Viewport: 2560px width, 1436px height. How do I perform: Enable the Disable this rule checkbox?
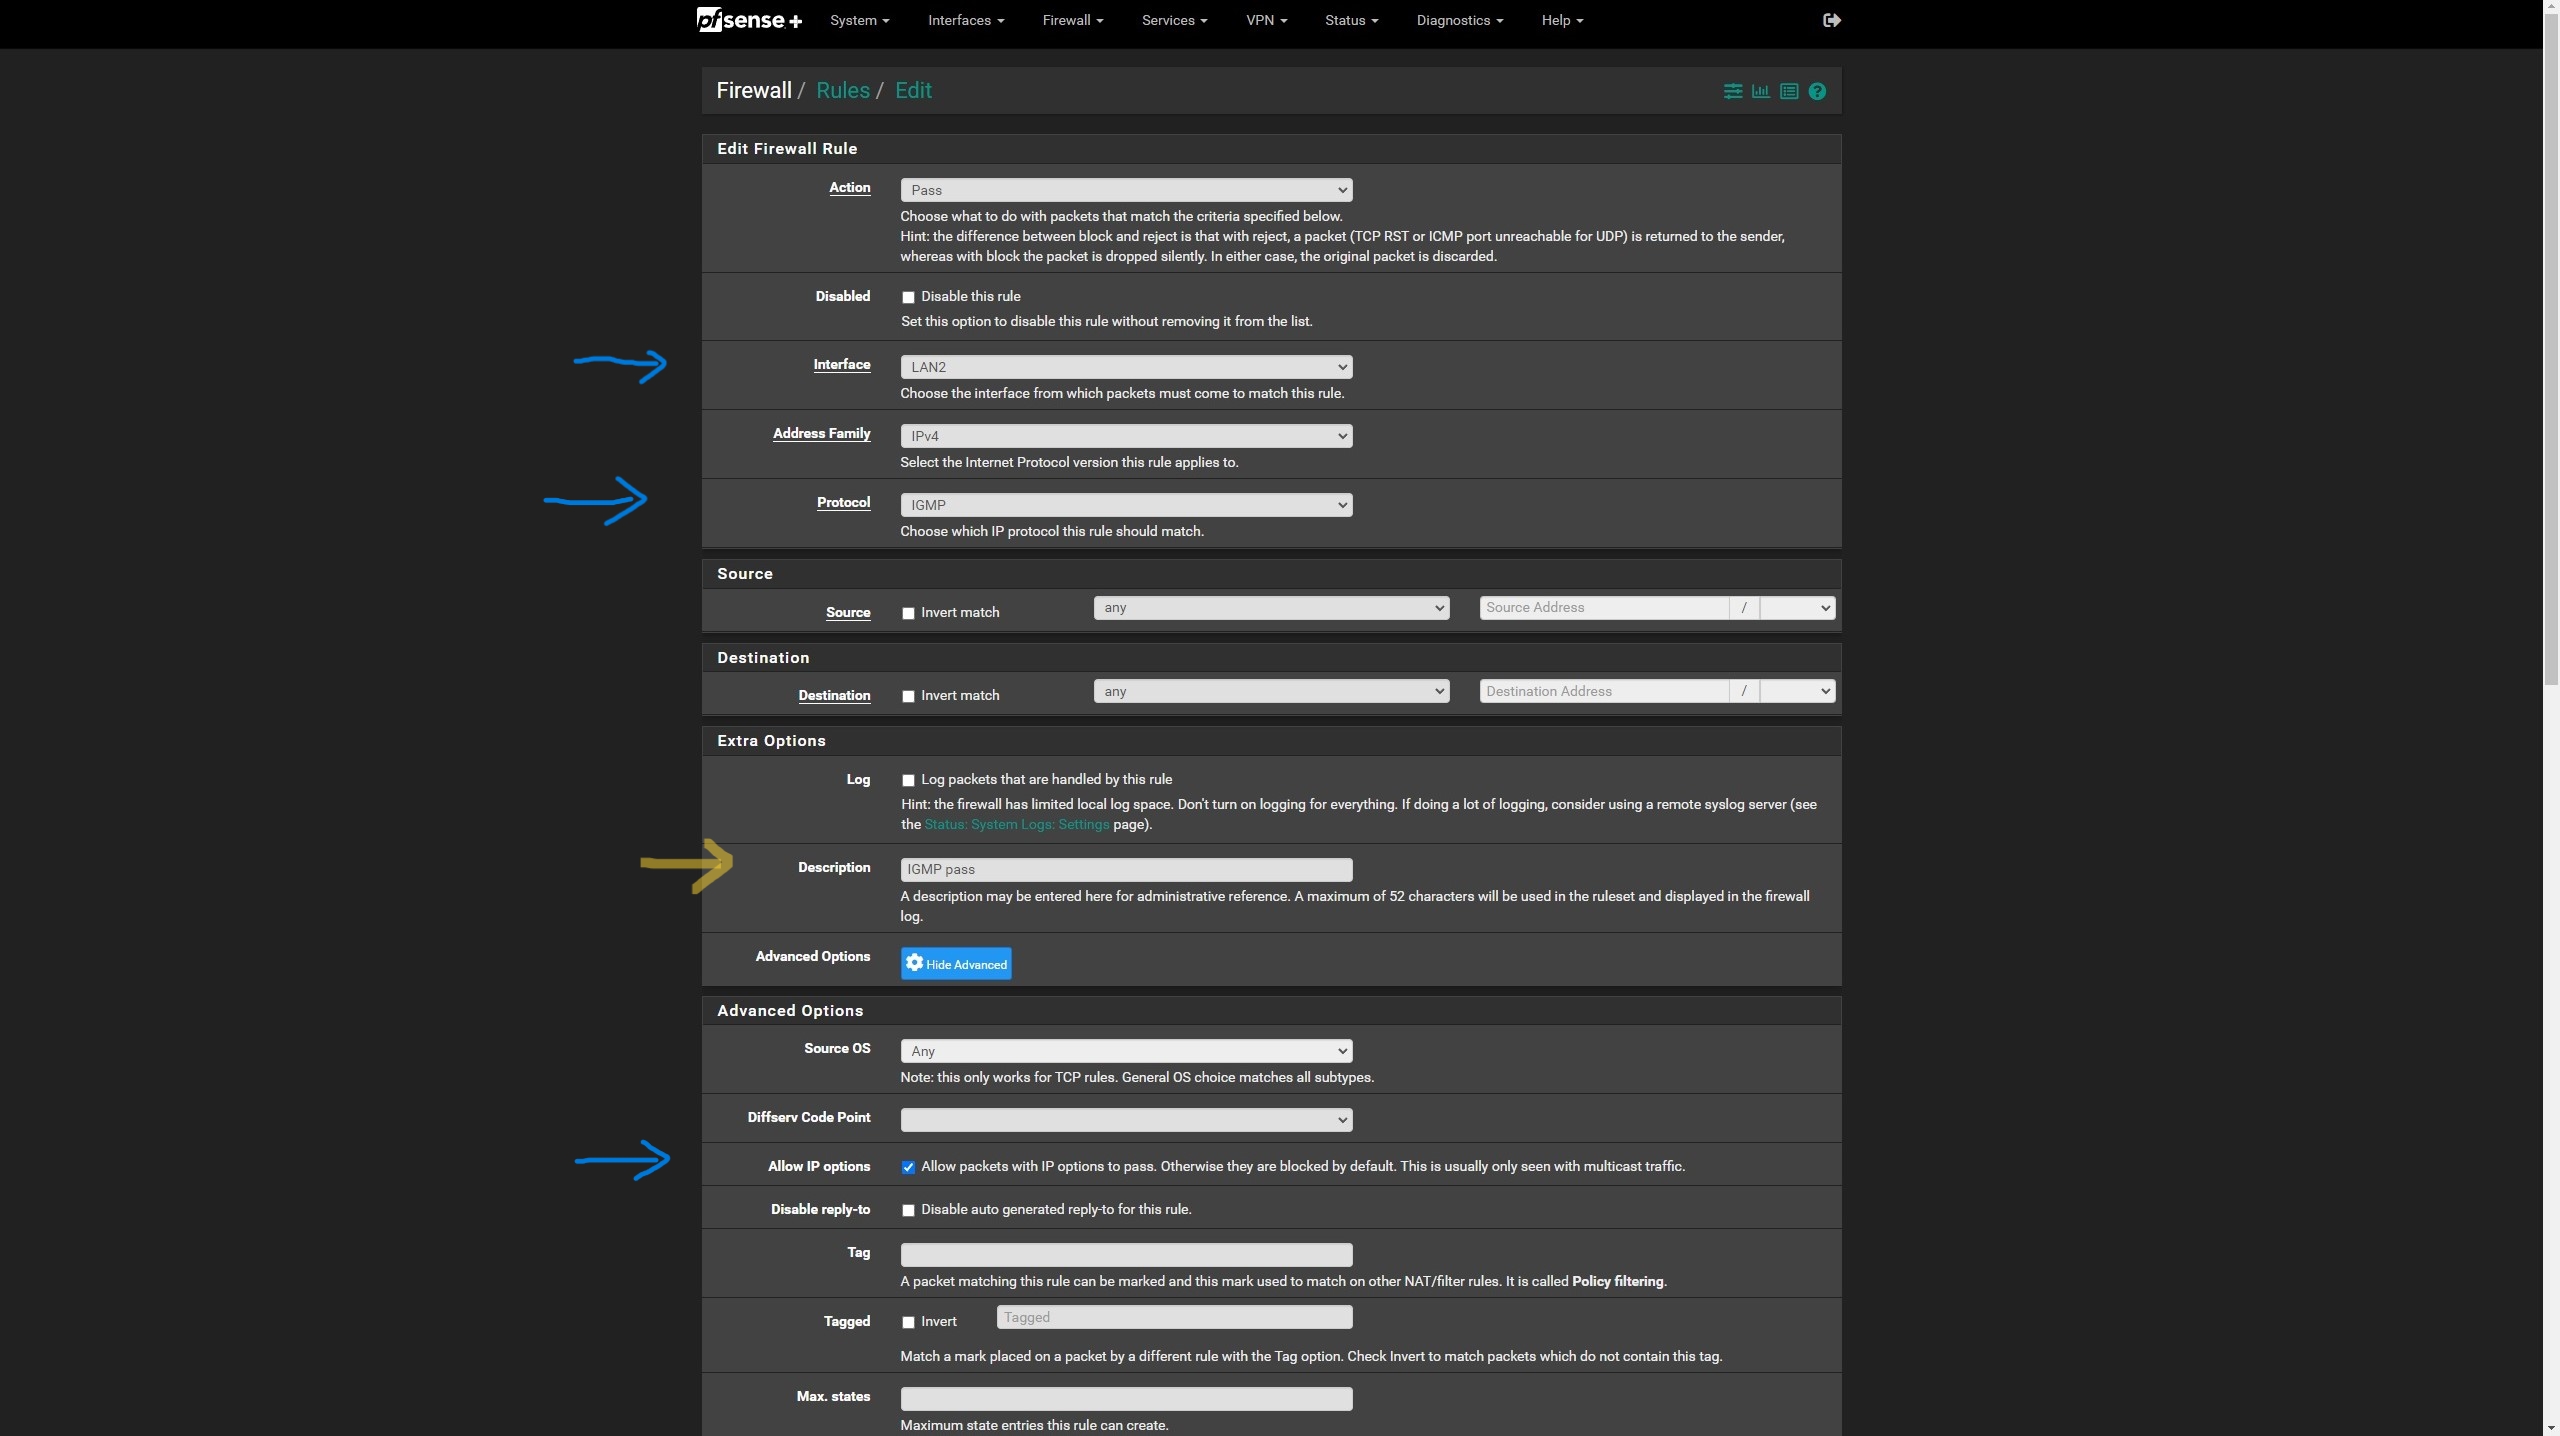(908, 297)
